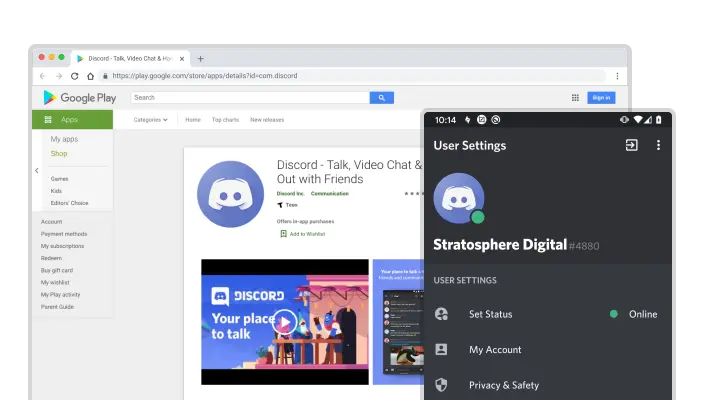Open Payment methods link

point(64,234)
